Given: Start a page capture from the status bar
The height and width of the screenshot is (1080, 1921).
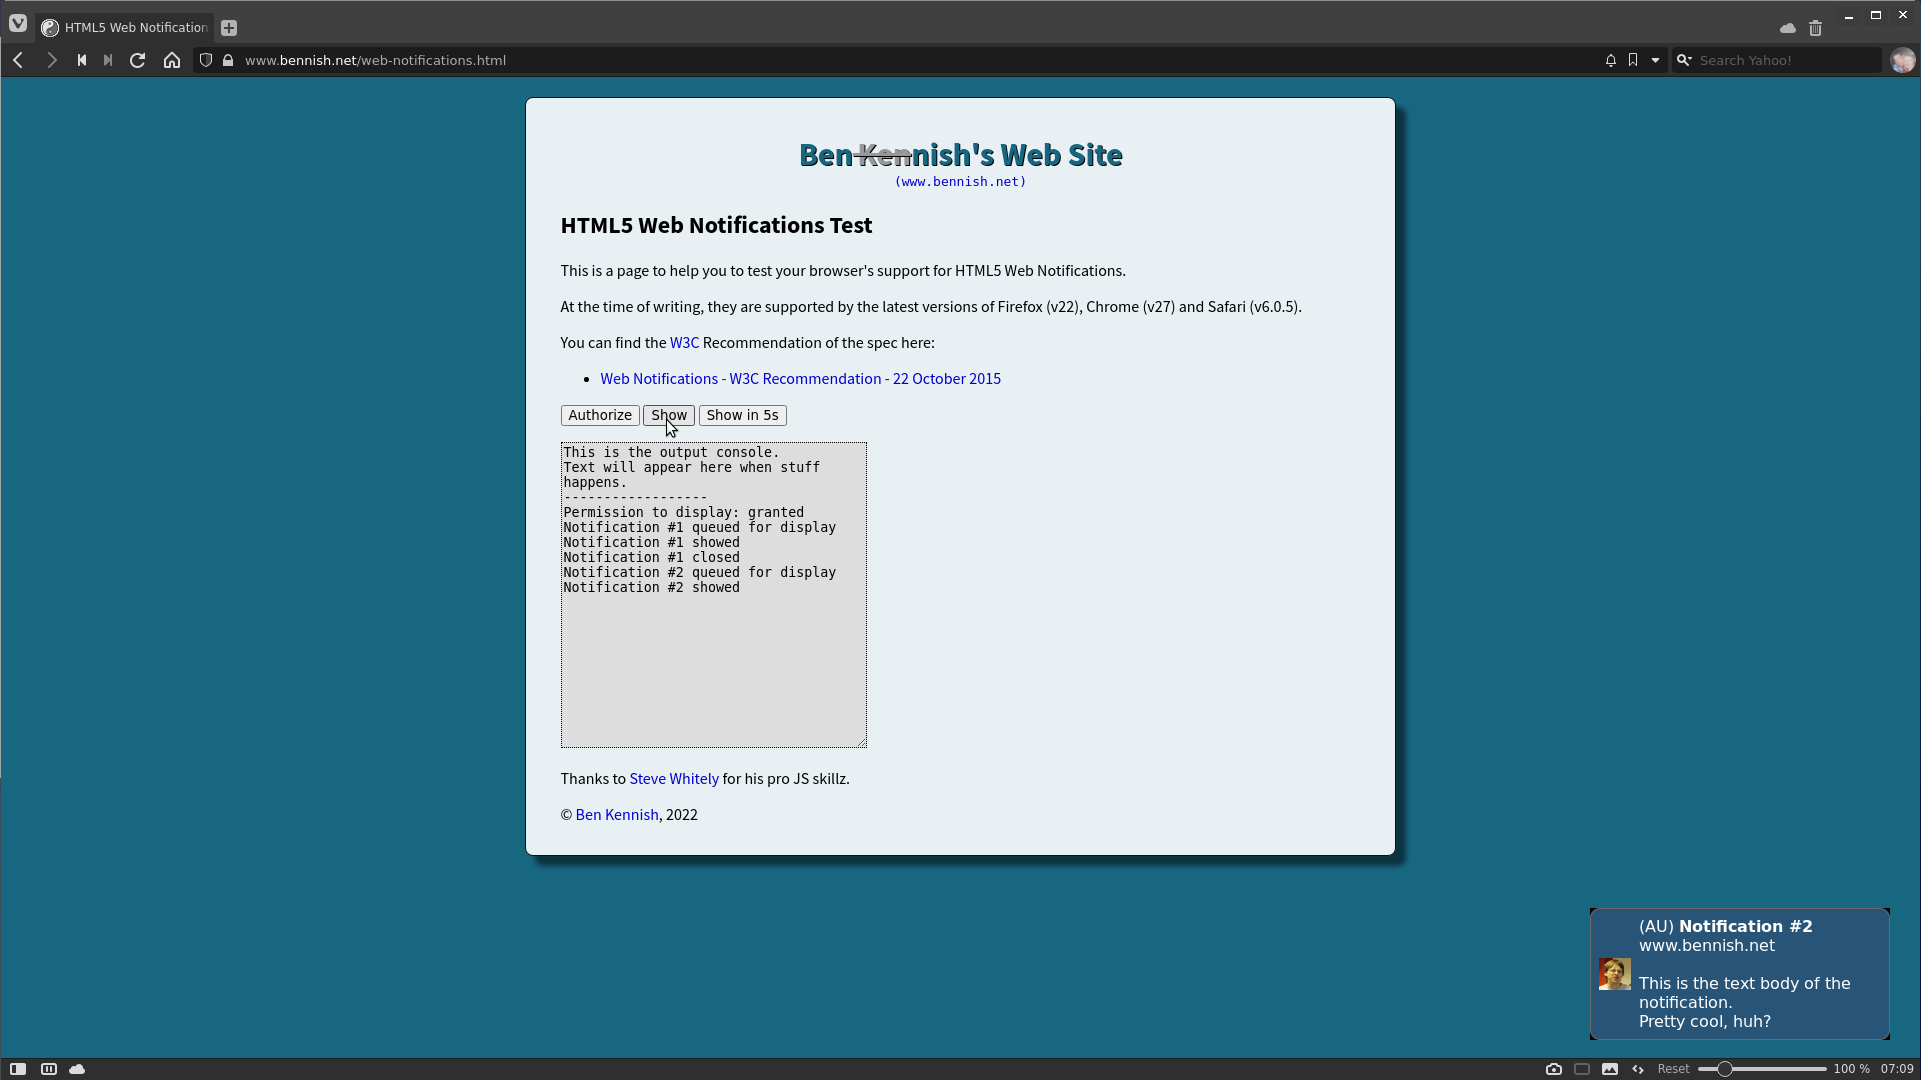Looking at the screenshot, I should click(x=1553, y=1069).
